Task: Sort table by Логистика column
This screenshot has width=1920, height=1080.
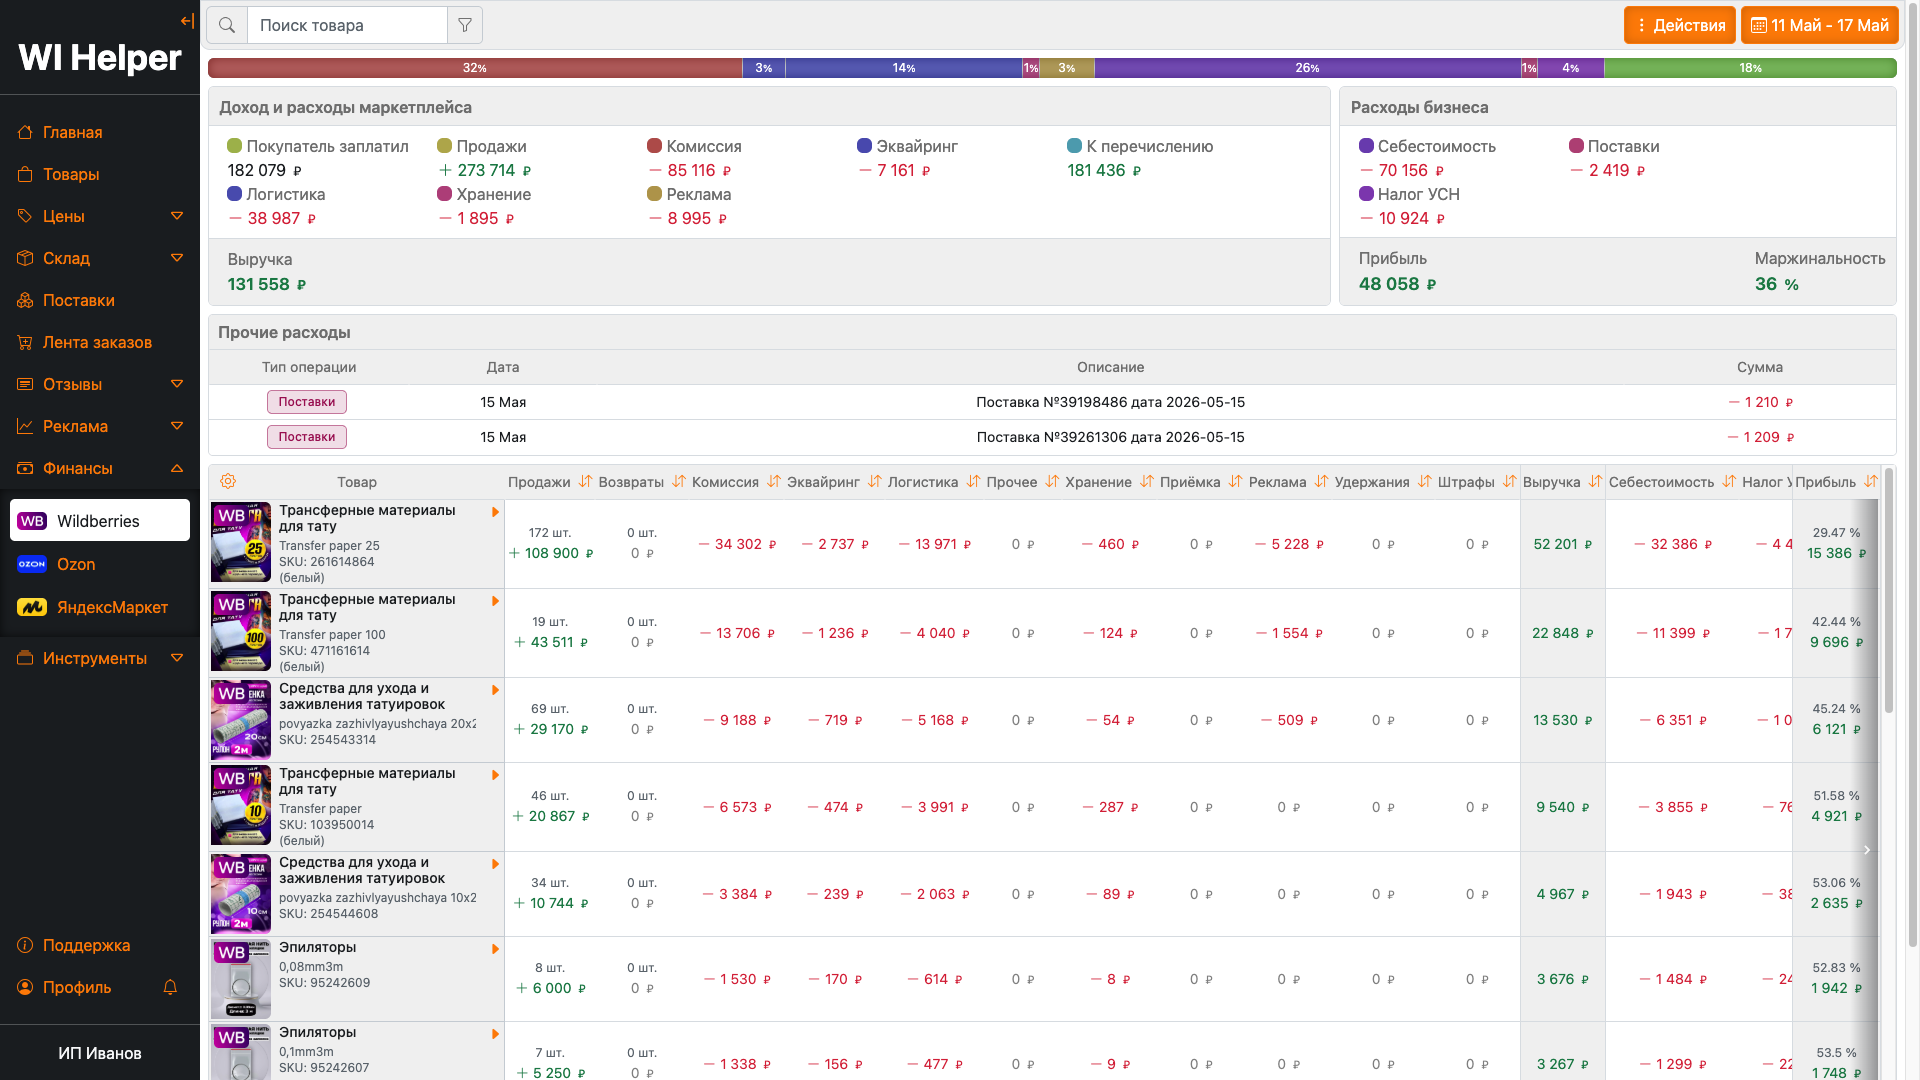Action: click(x=974, y=482)
